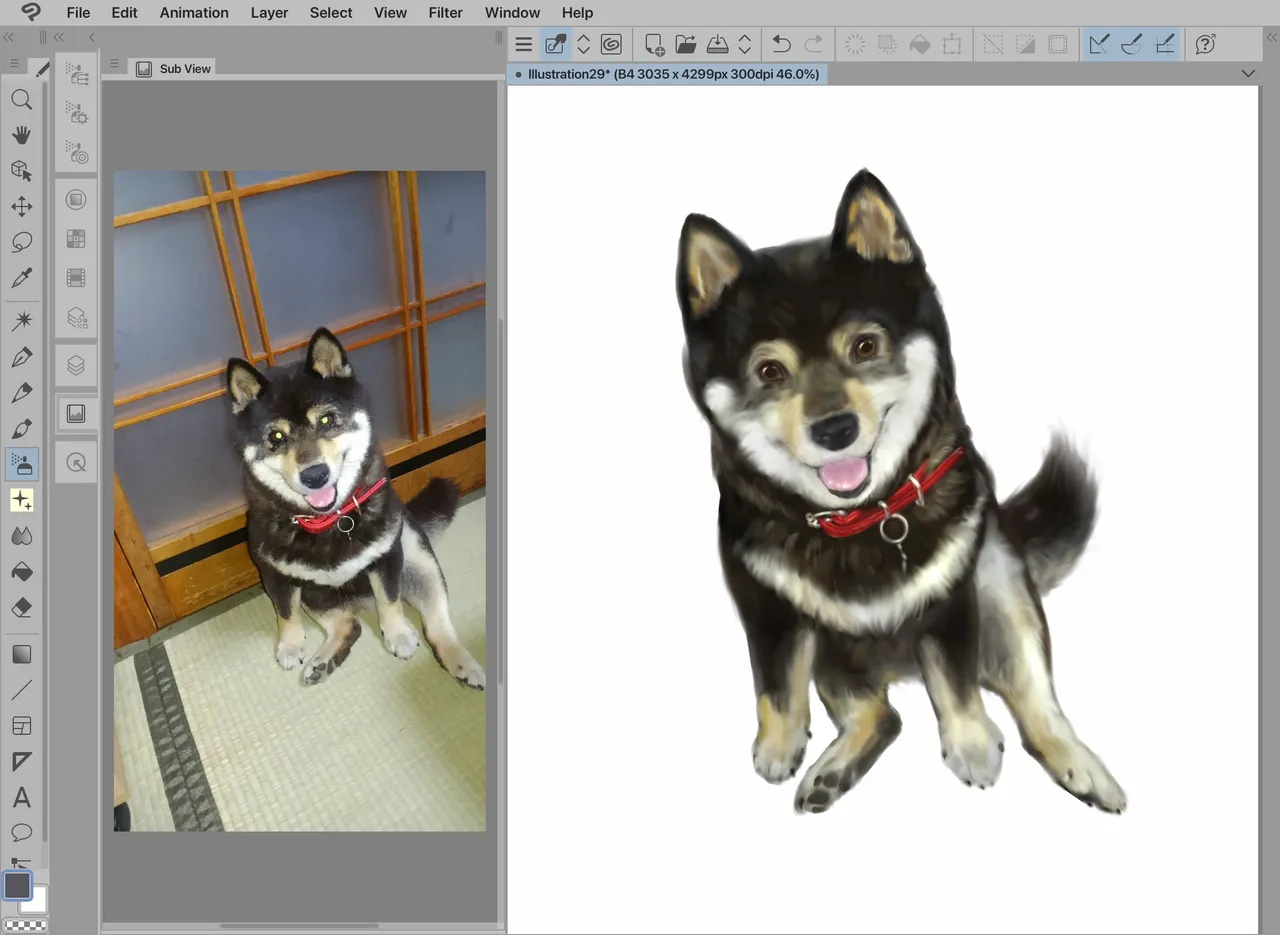Viewport: 1280px width, 935px height.
Task: Toggle the quick access pen button
Action: click(555, 44)
